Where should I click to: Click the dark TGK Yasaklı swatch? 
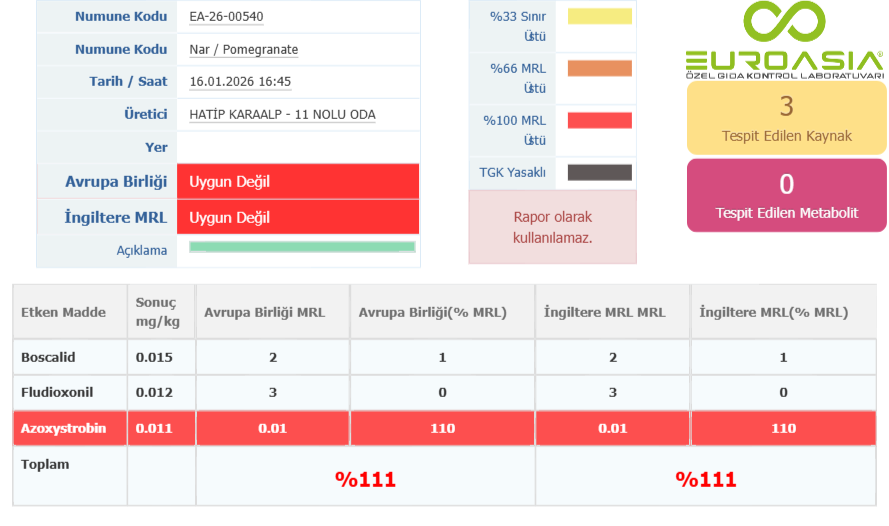[599, 172]
